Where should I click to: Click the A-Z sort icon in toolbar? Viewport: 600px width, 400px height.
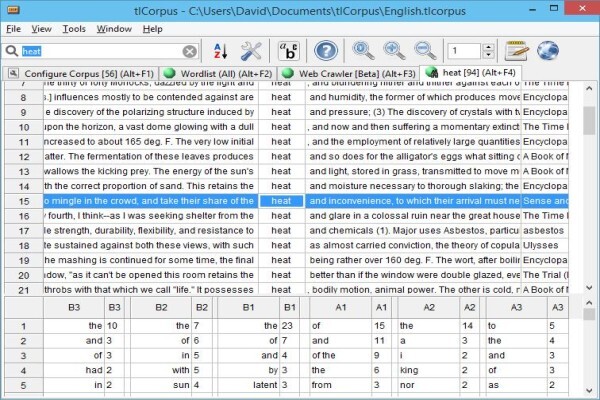click(x=220, y=51)
